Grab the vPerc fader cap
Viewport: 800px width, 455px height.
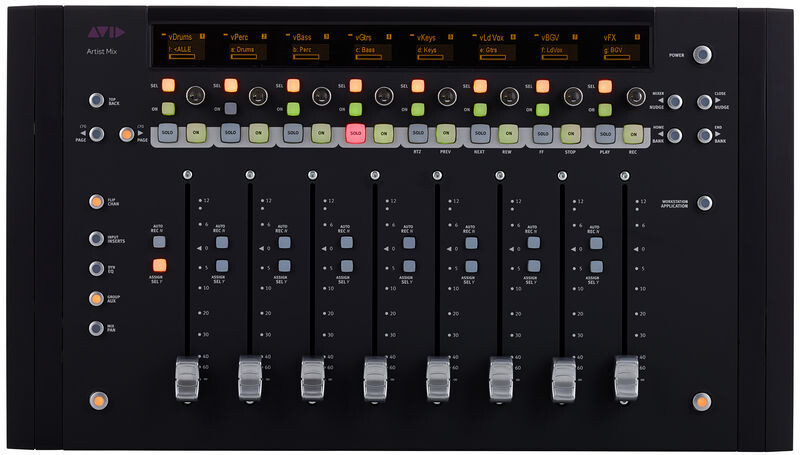pos(250,378)
